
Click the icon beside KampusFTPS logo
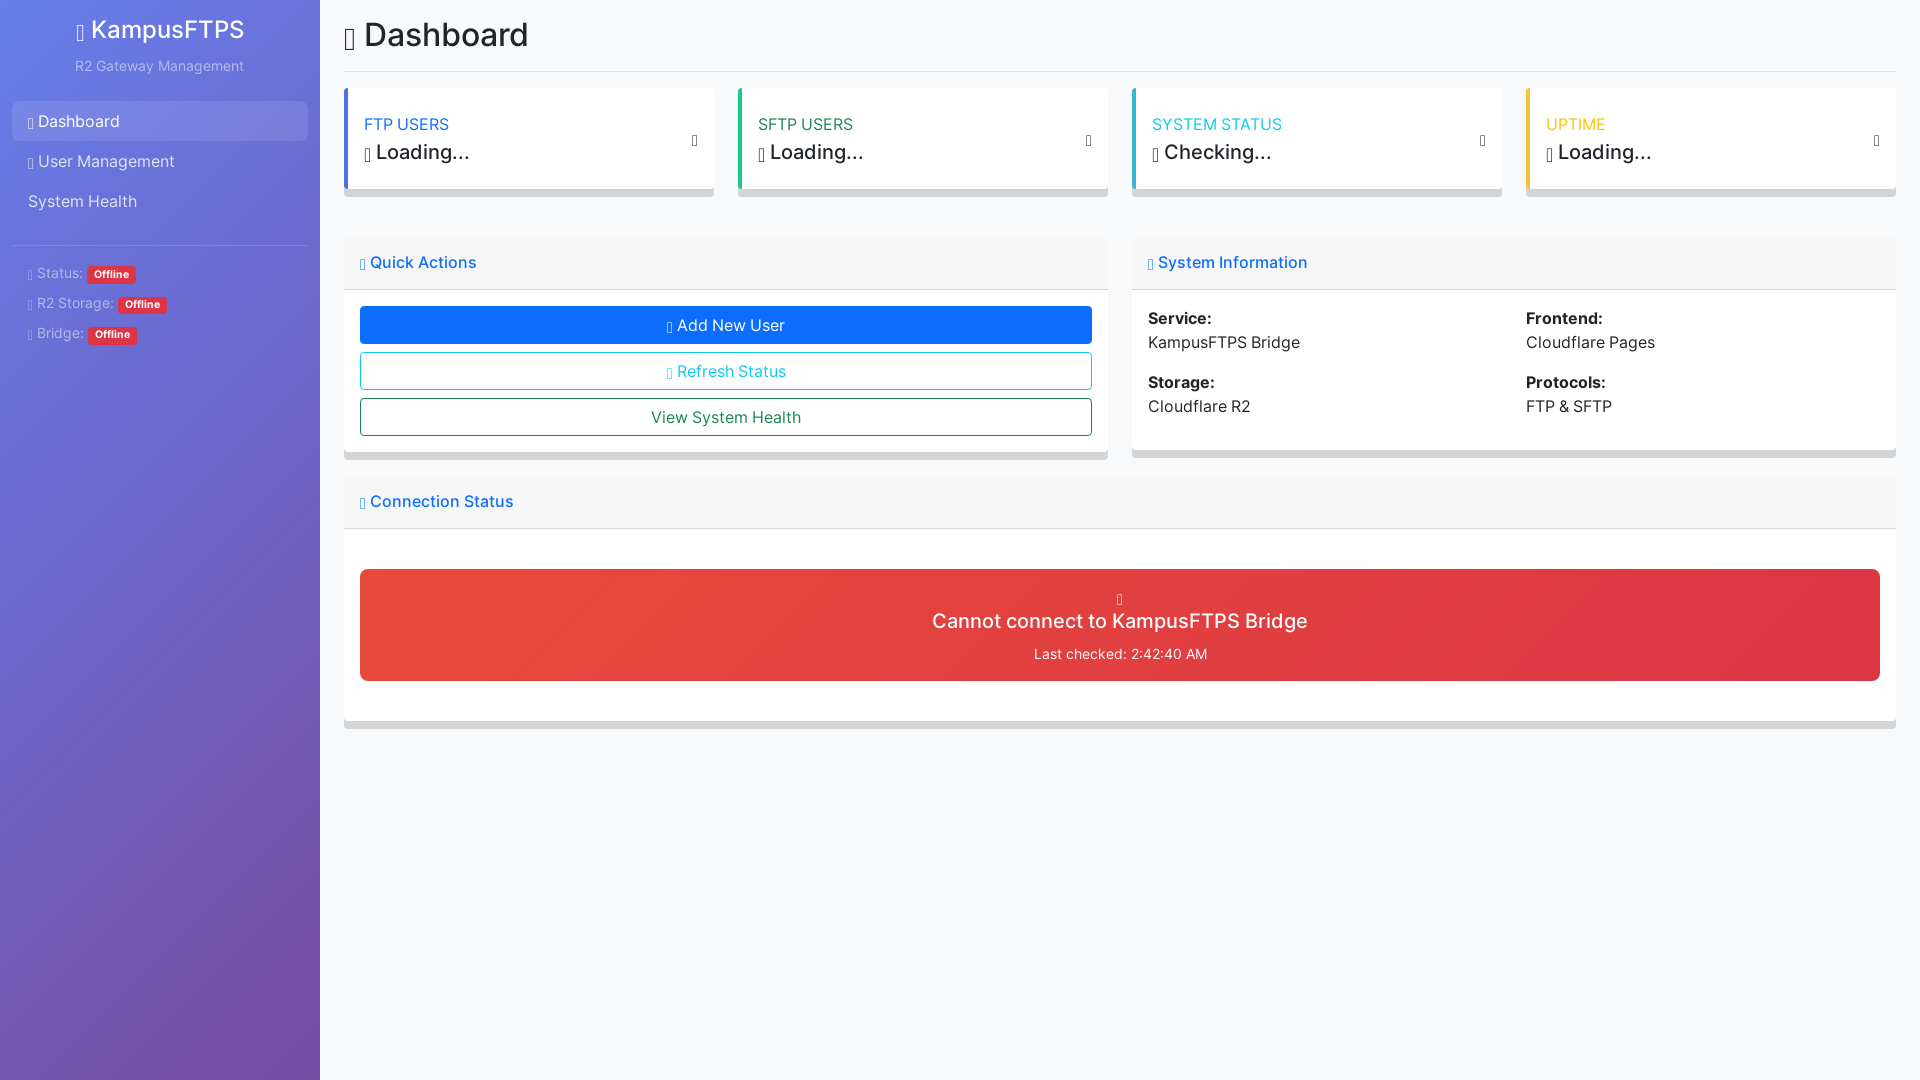pyautogui.click(x=80, y=34)
